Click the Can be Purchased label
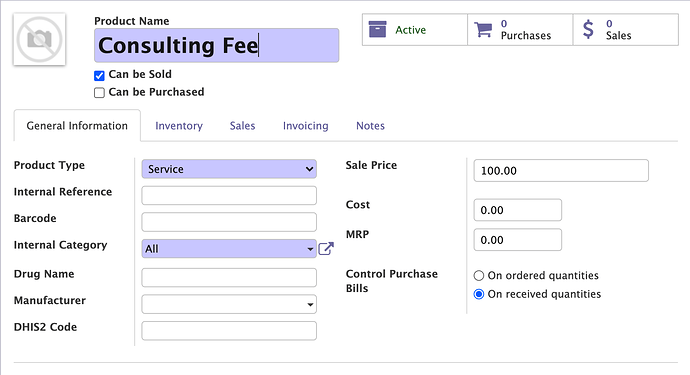The width and height of the screenshot is (690, 375). tap(156, 92)
